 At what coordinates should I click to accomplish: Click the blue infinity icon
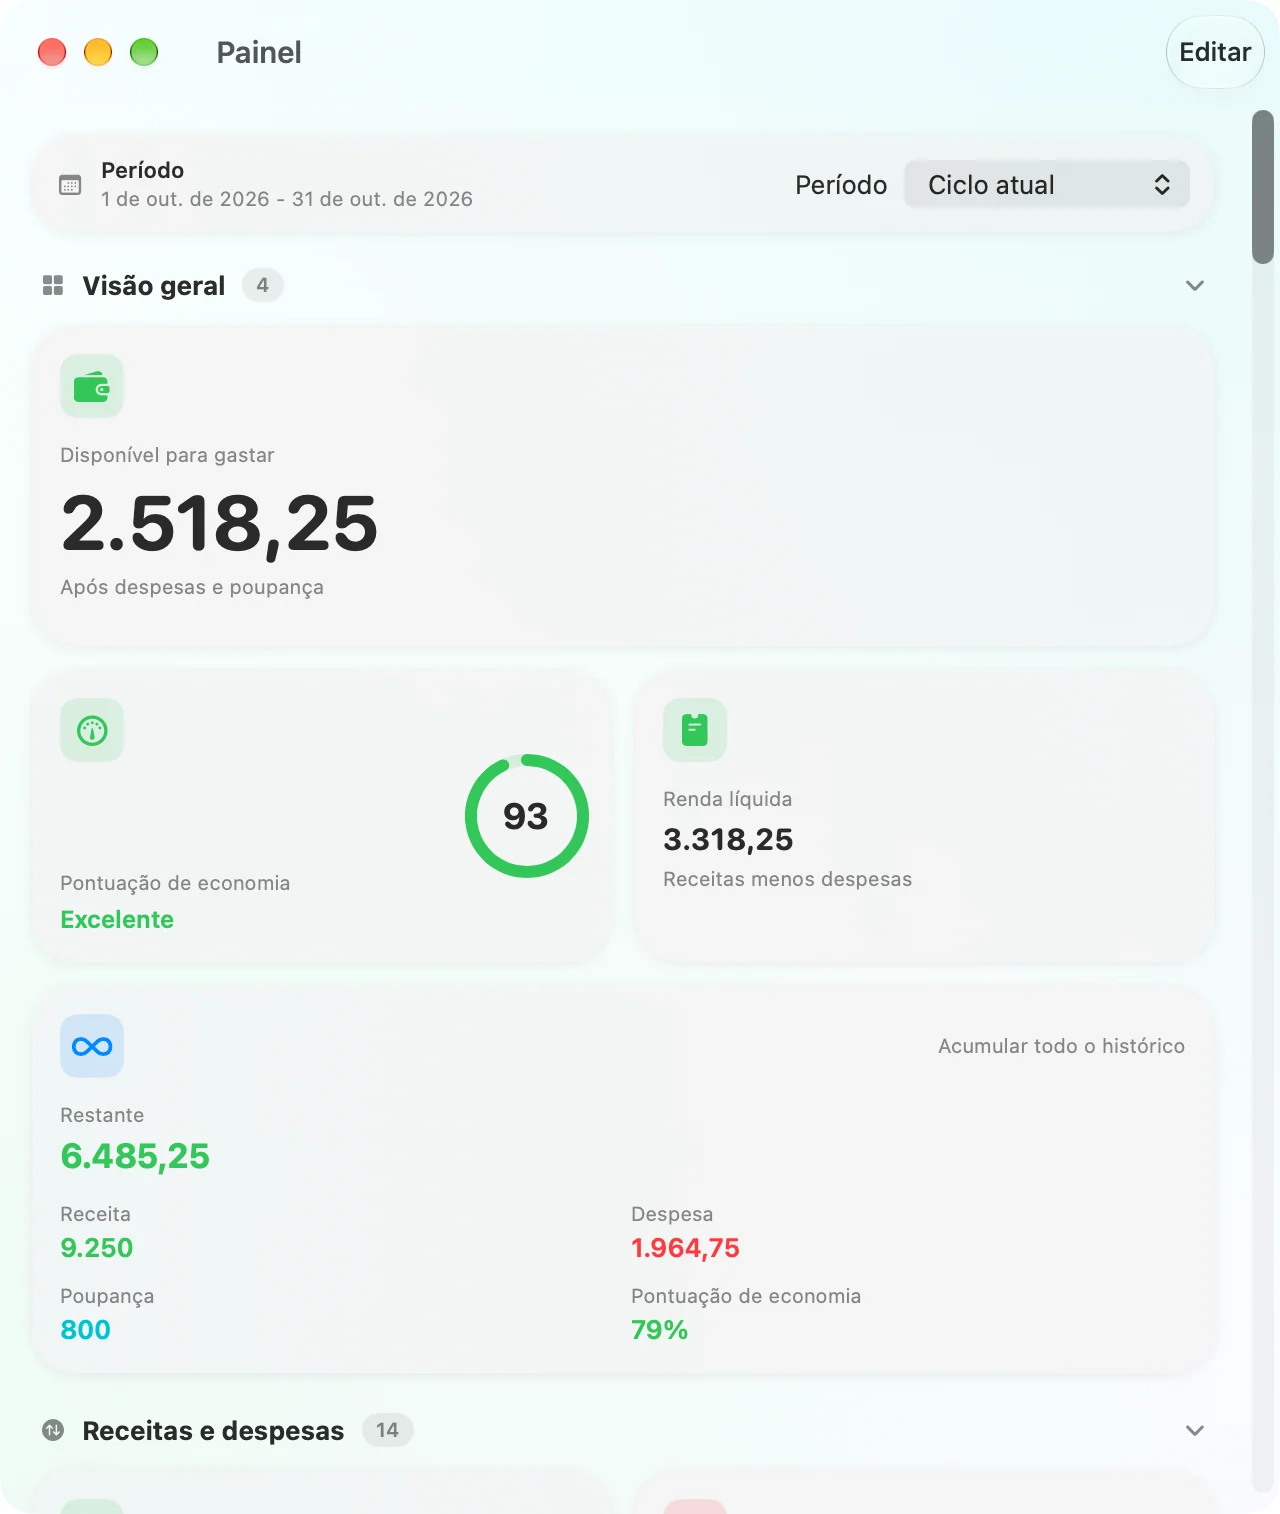92,1046
